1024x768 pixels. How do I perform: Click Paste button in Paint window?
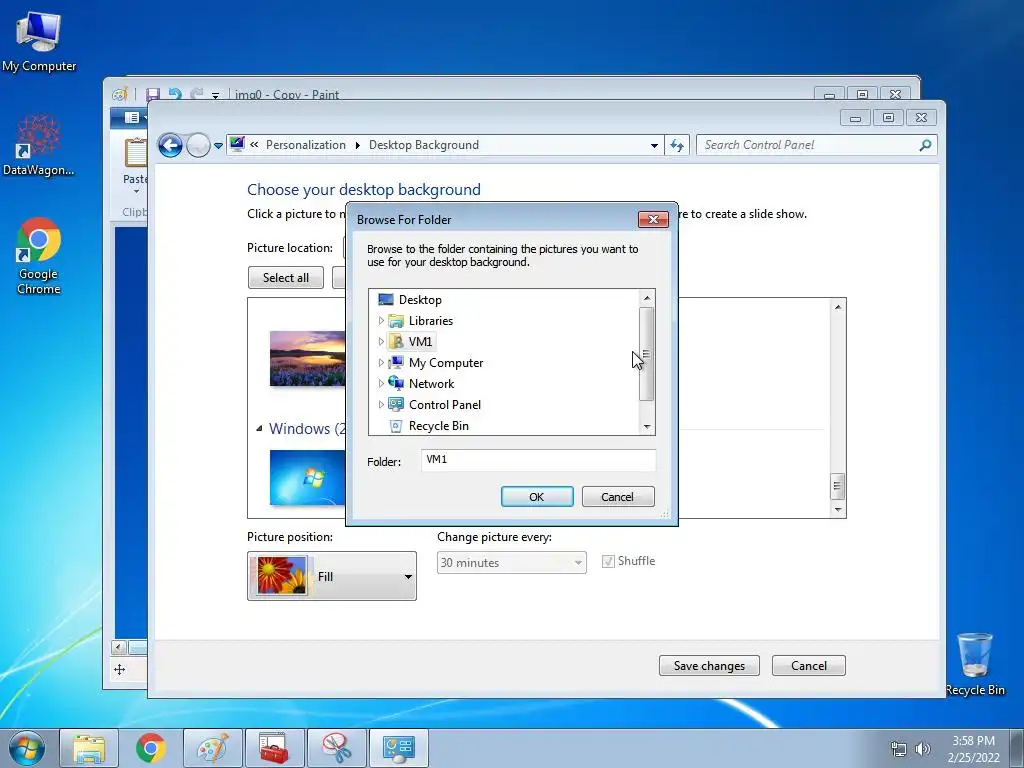[135, 167]
